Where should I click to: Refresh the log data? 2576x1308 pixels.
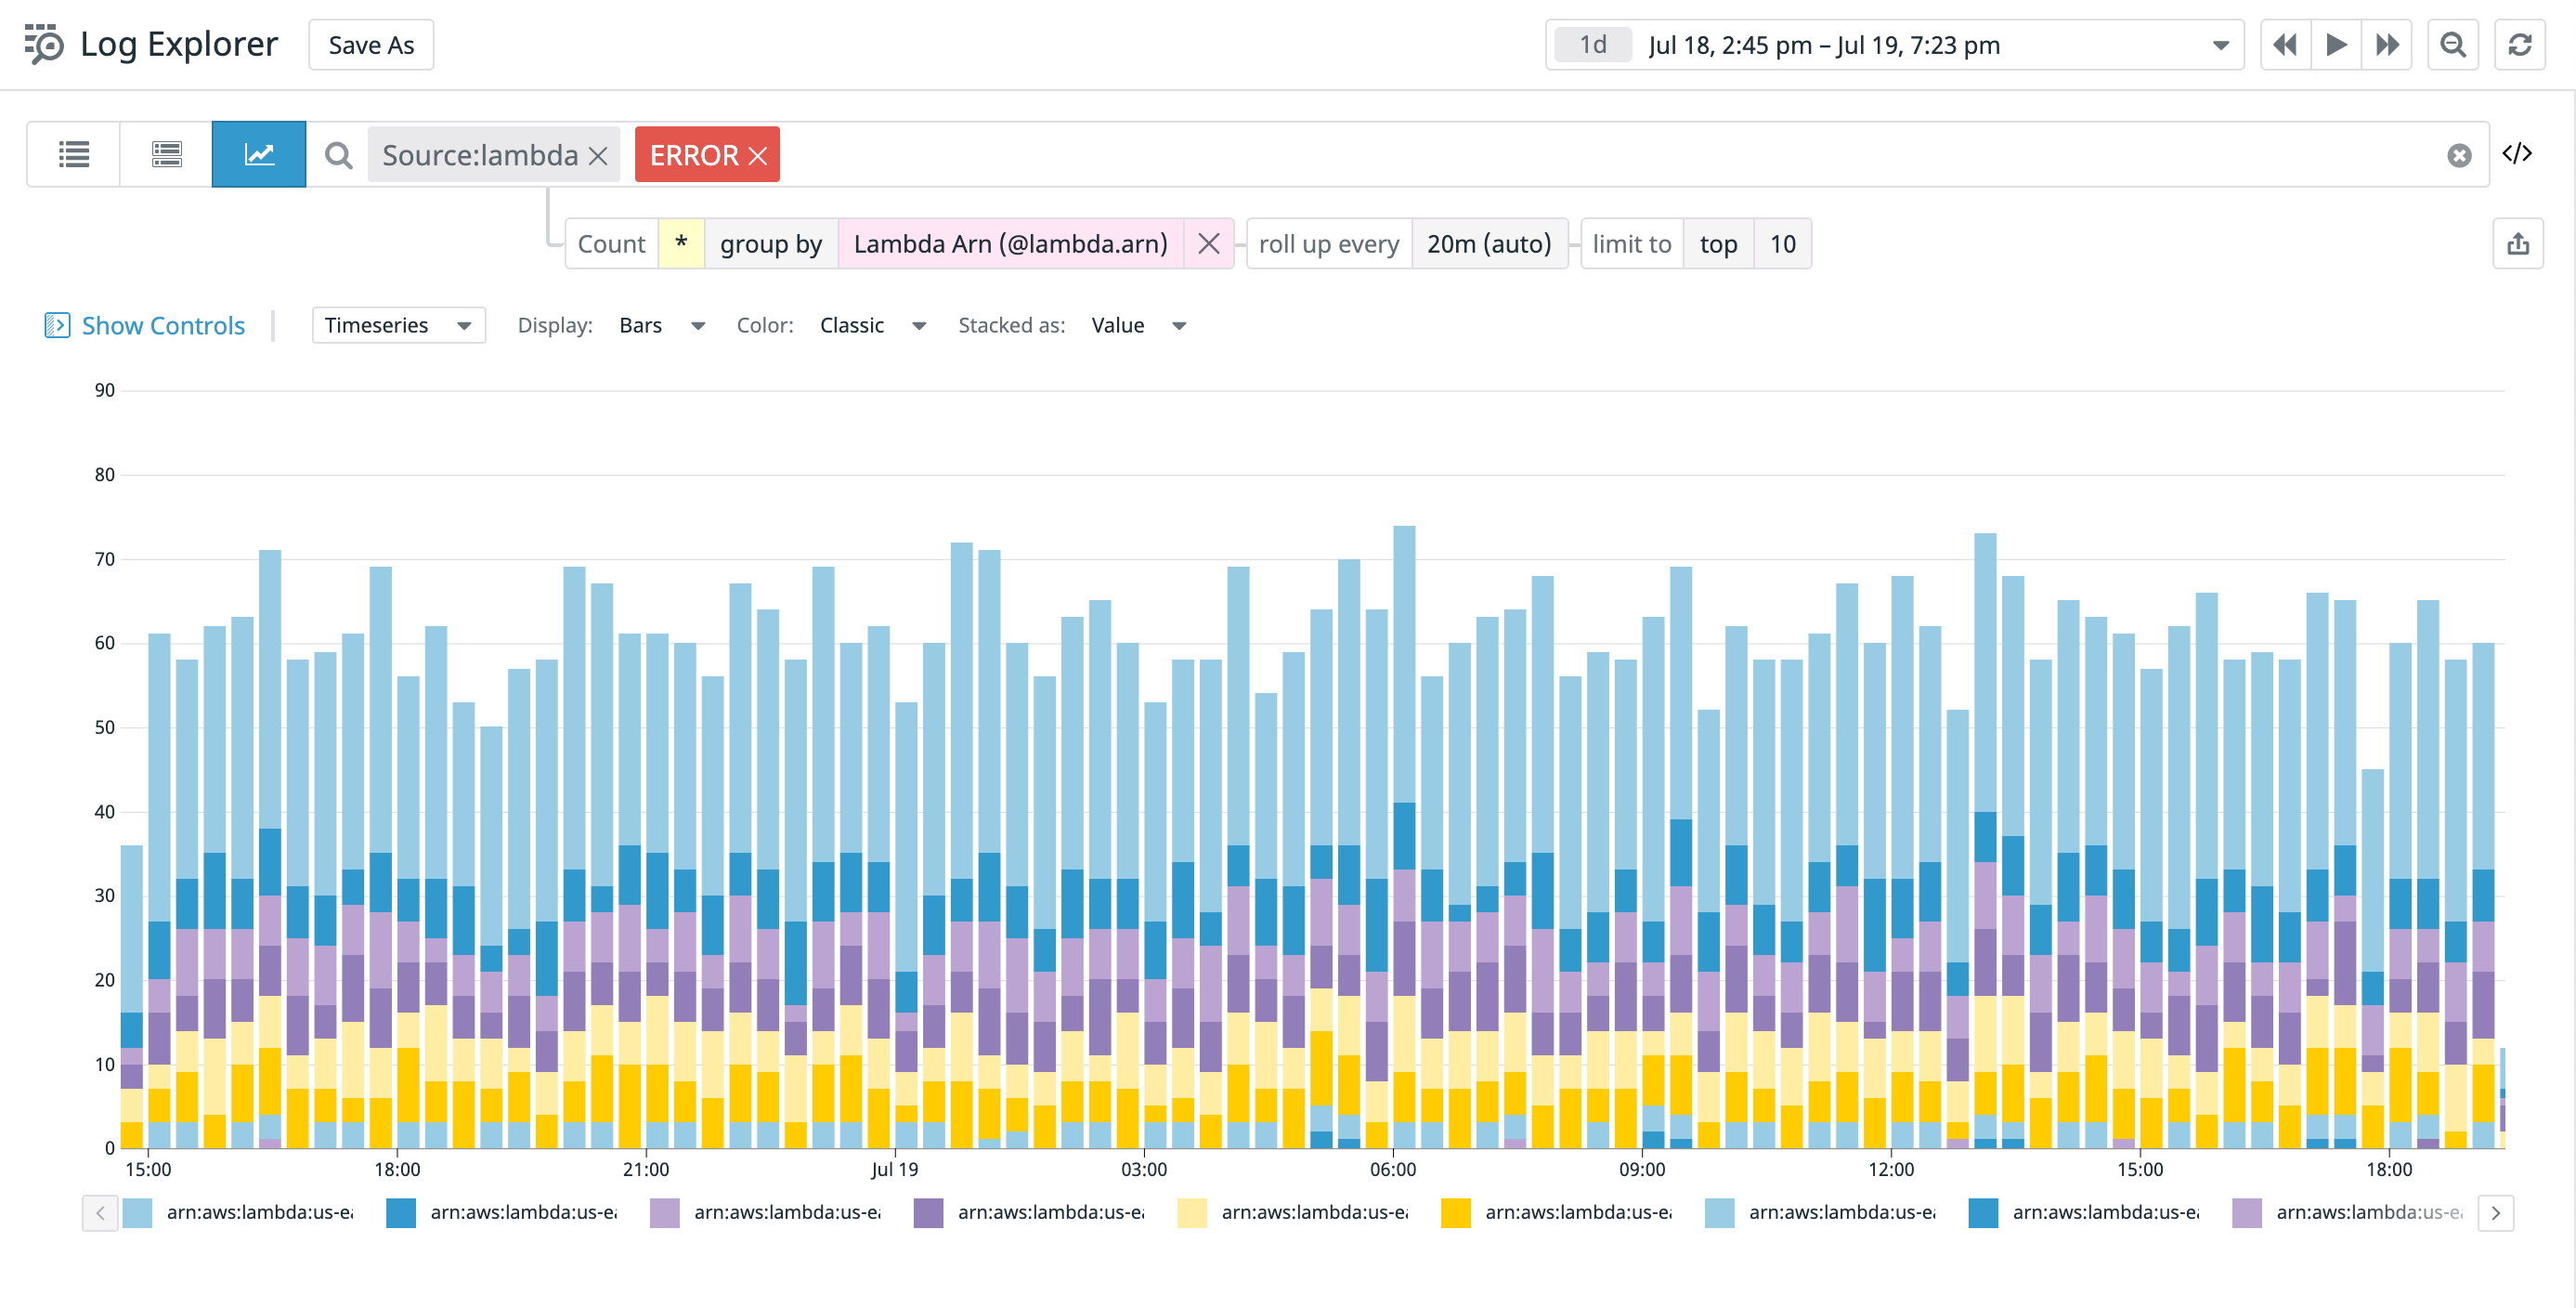pos(2521,44)
